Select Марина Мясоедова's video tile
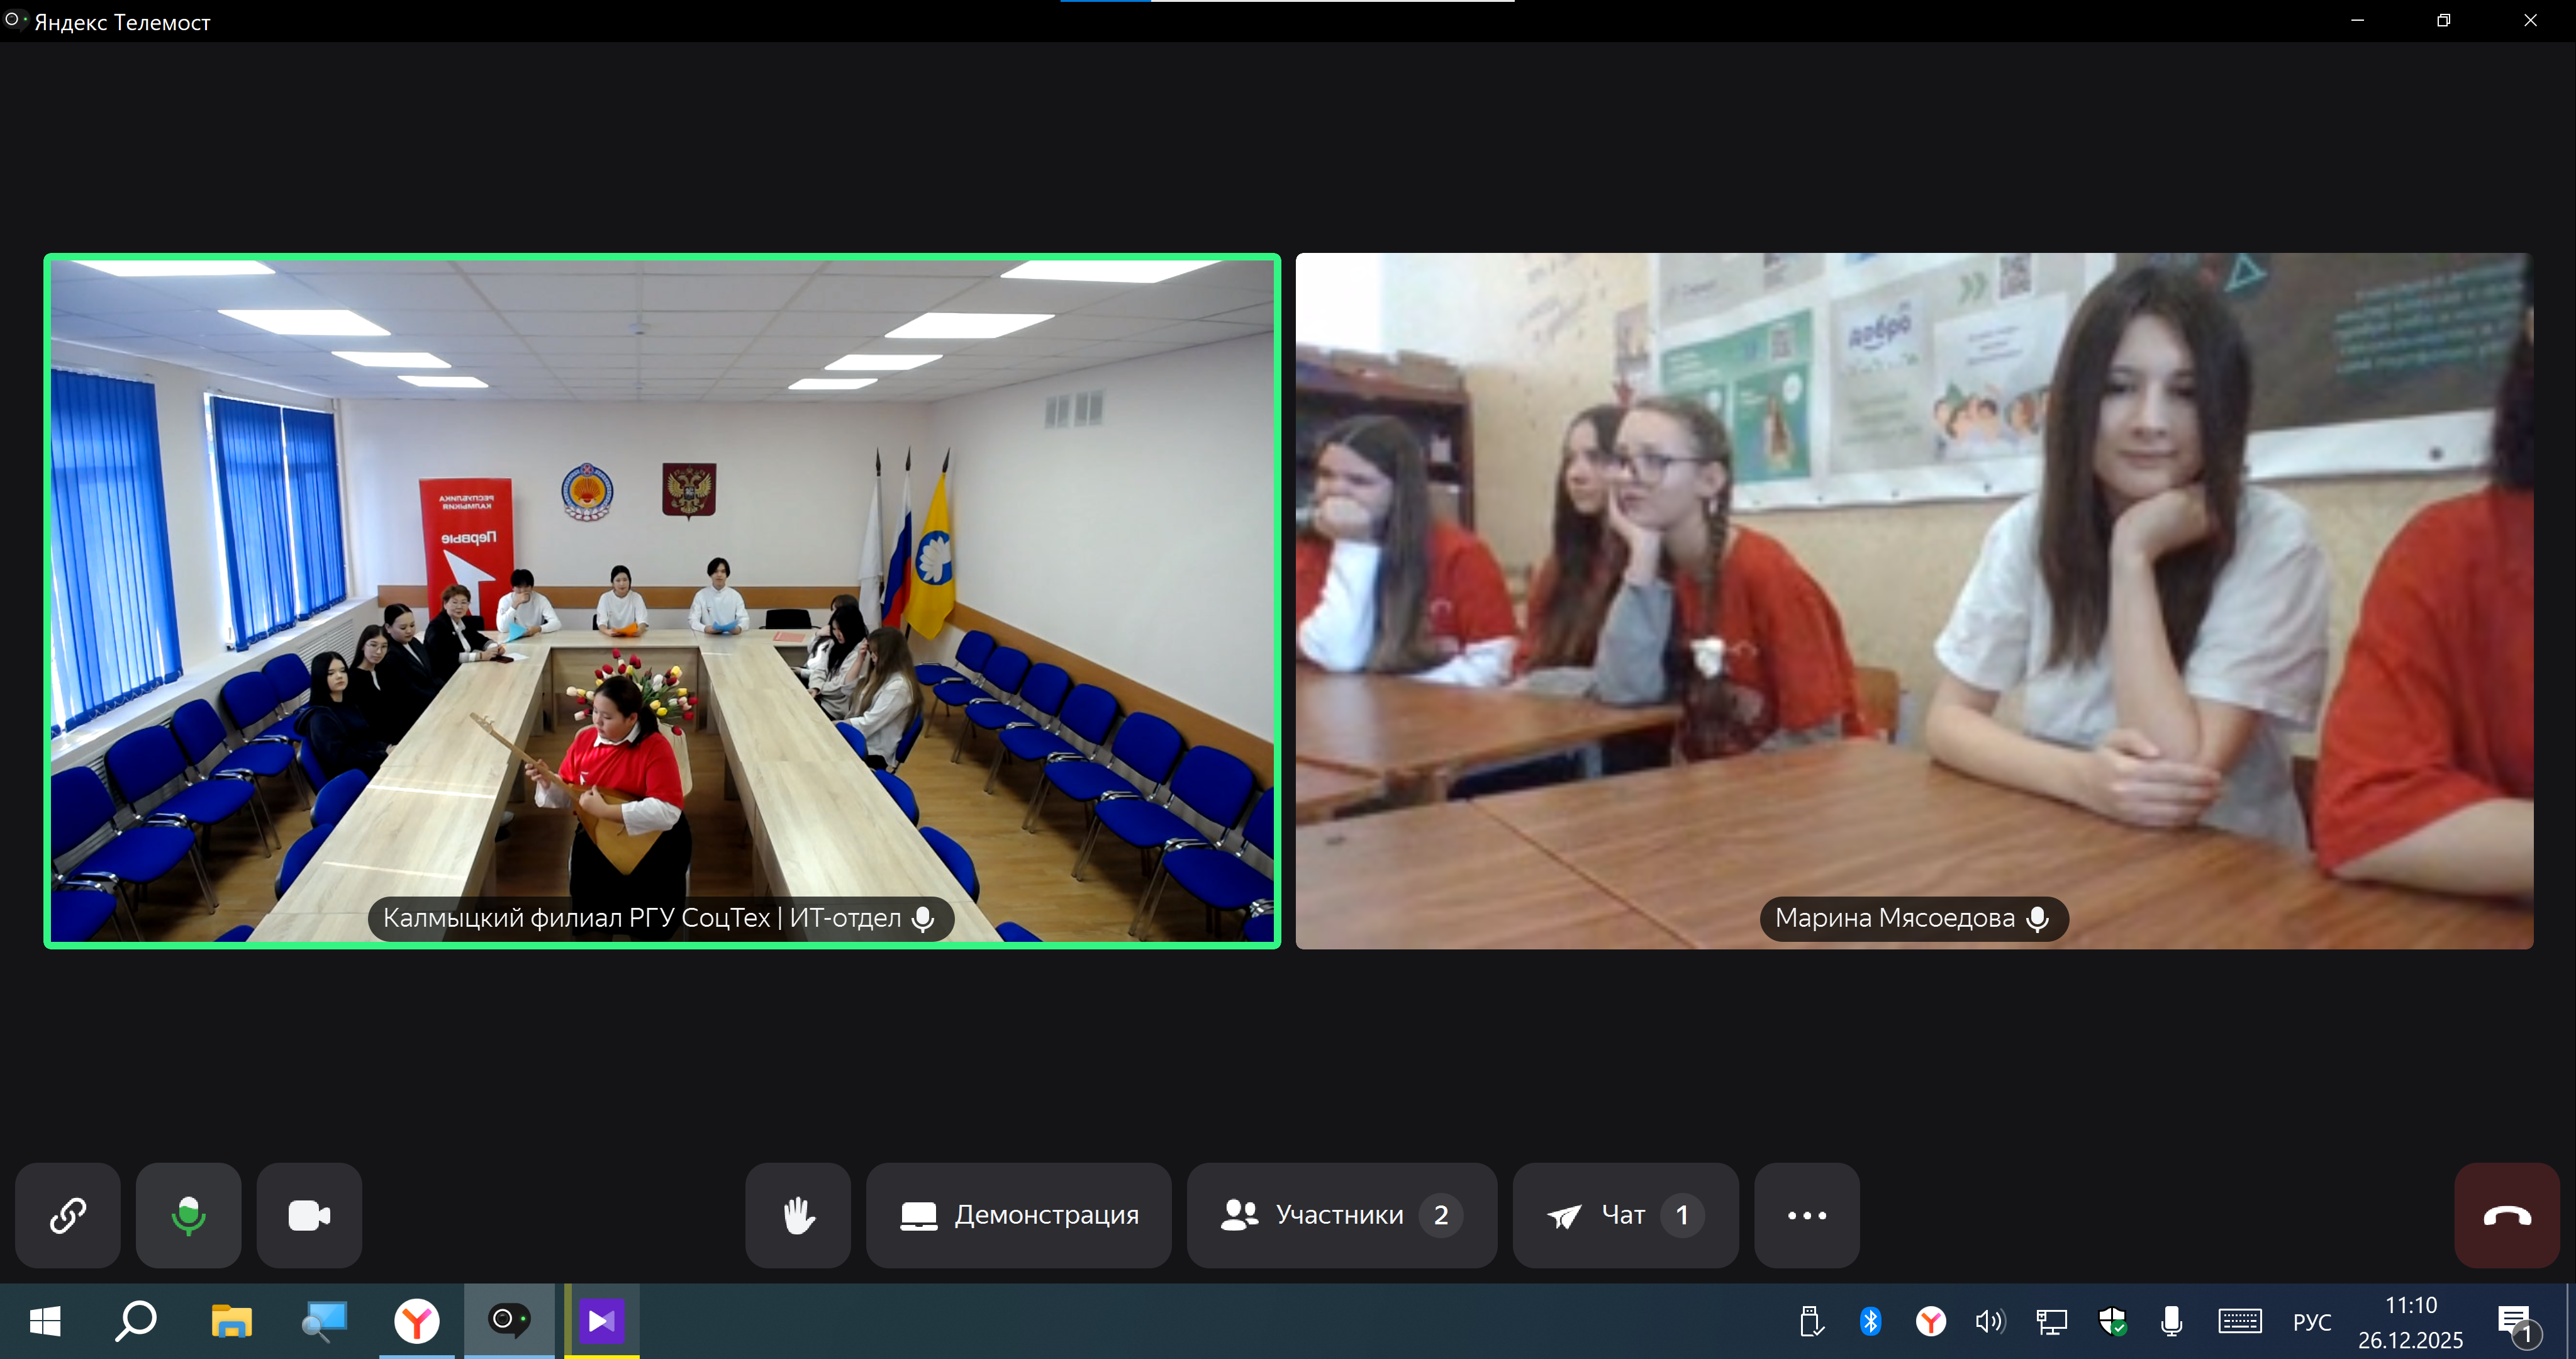This screenshot has height=1359, width=2576. (x=1913, y=600)
